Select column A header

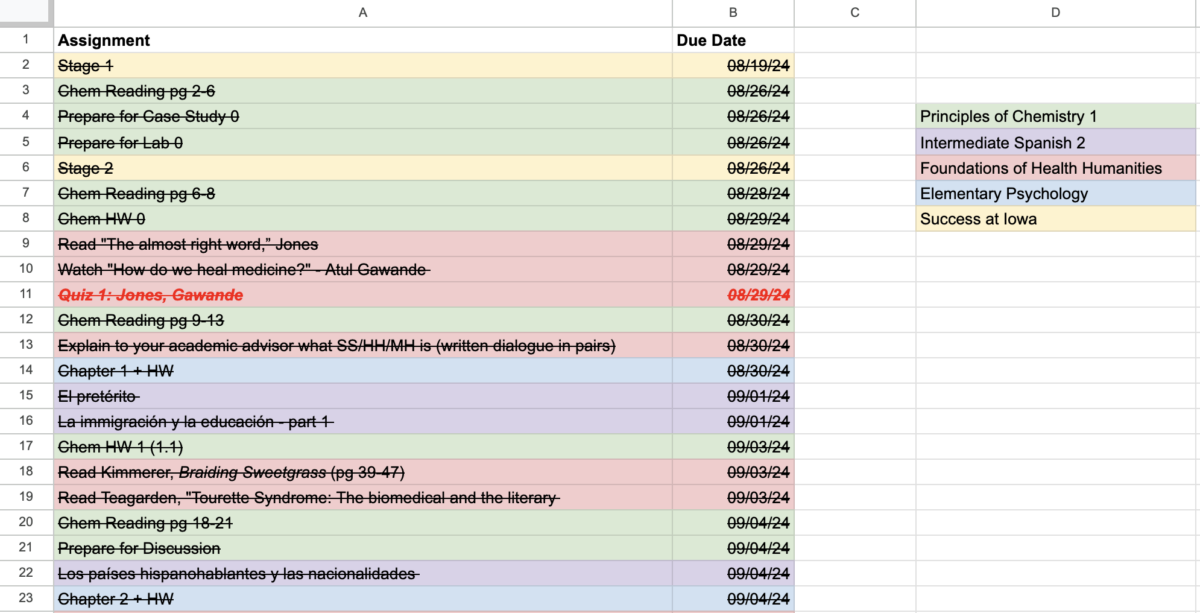click(x=363, y=13)
